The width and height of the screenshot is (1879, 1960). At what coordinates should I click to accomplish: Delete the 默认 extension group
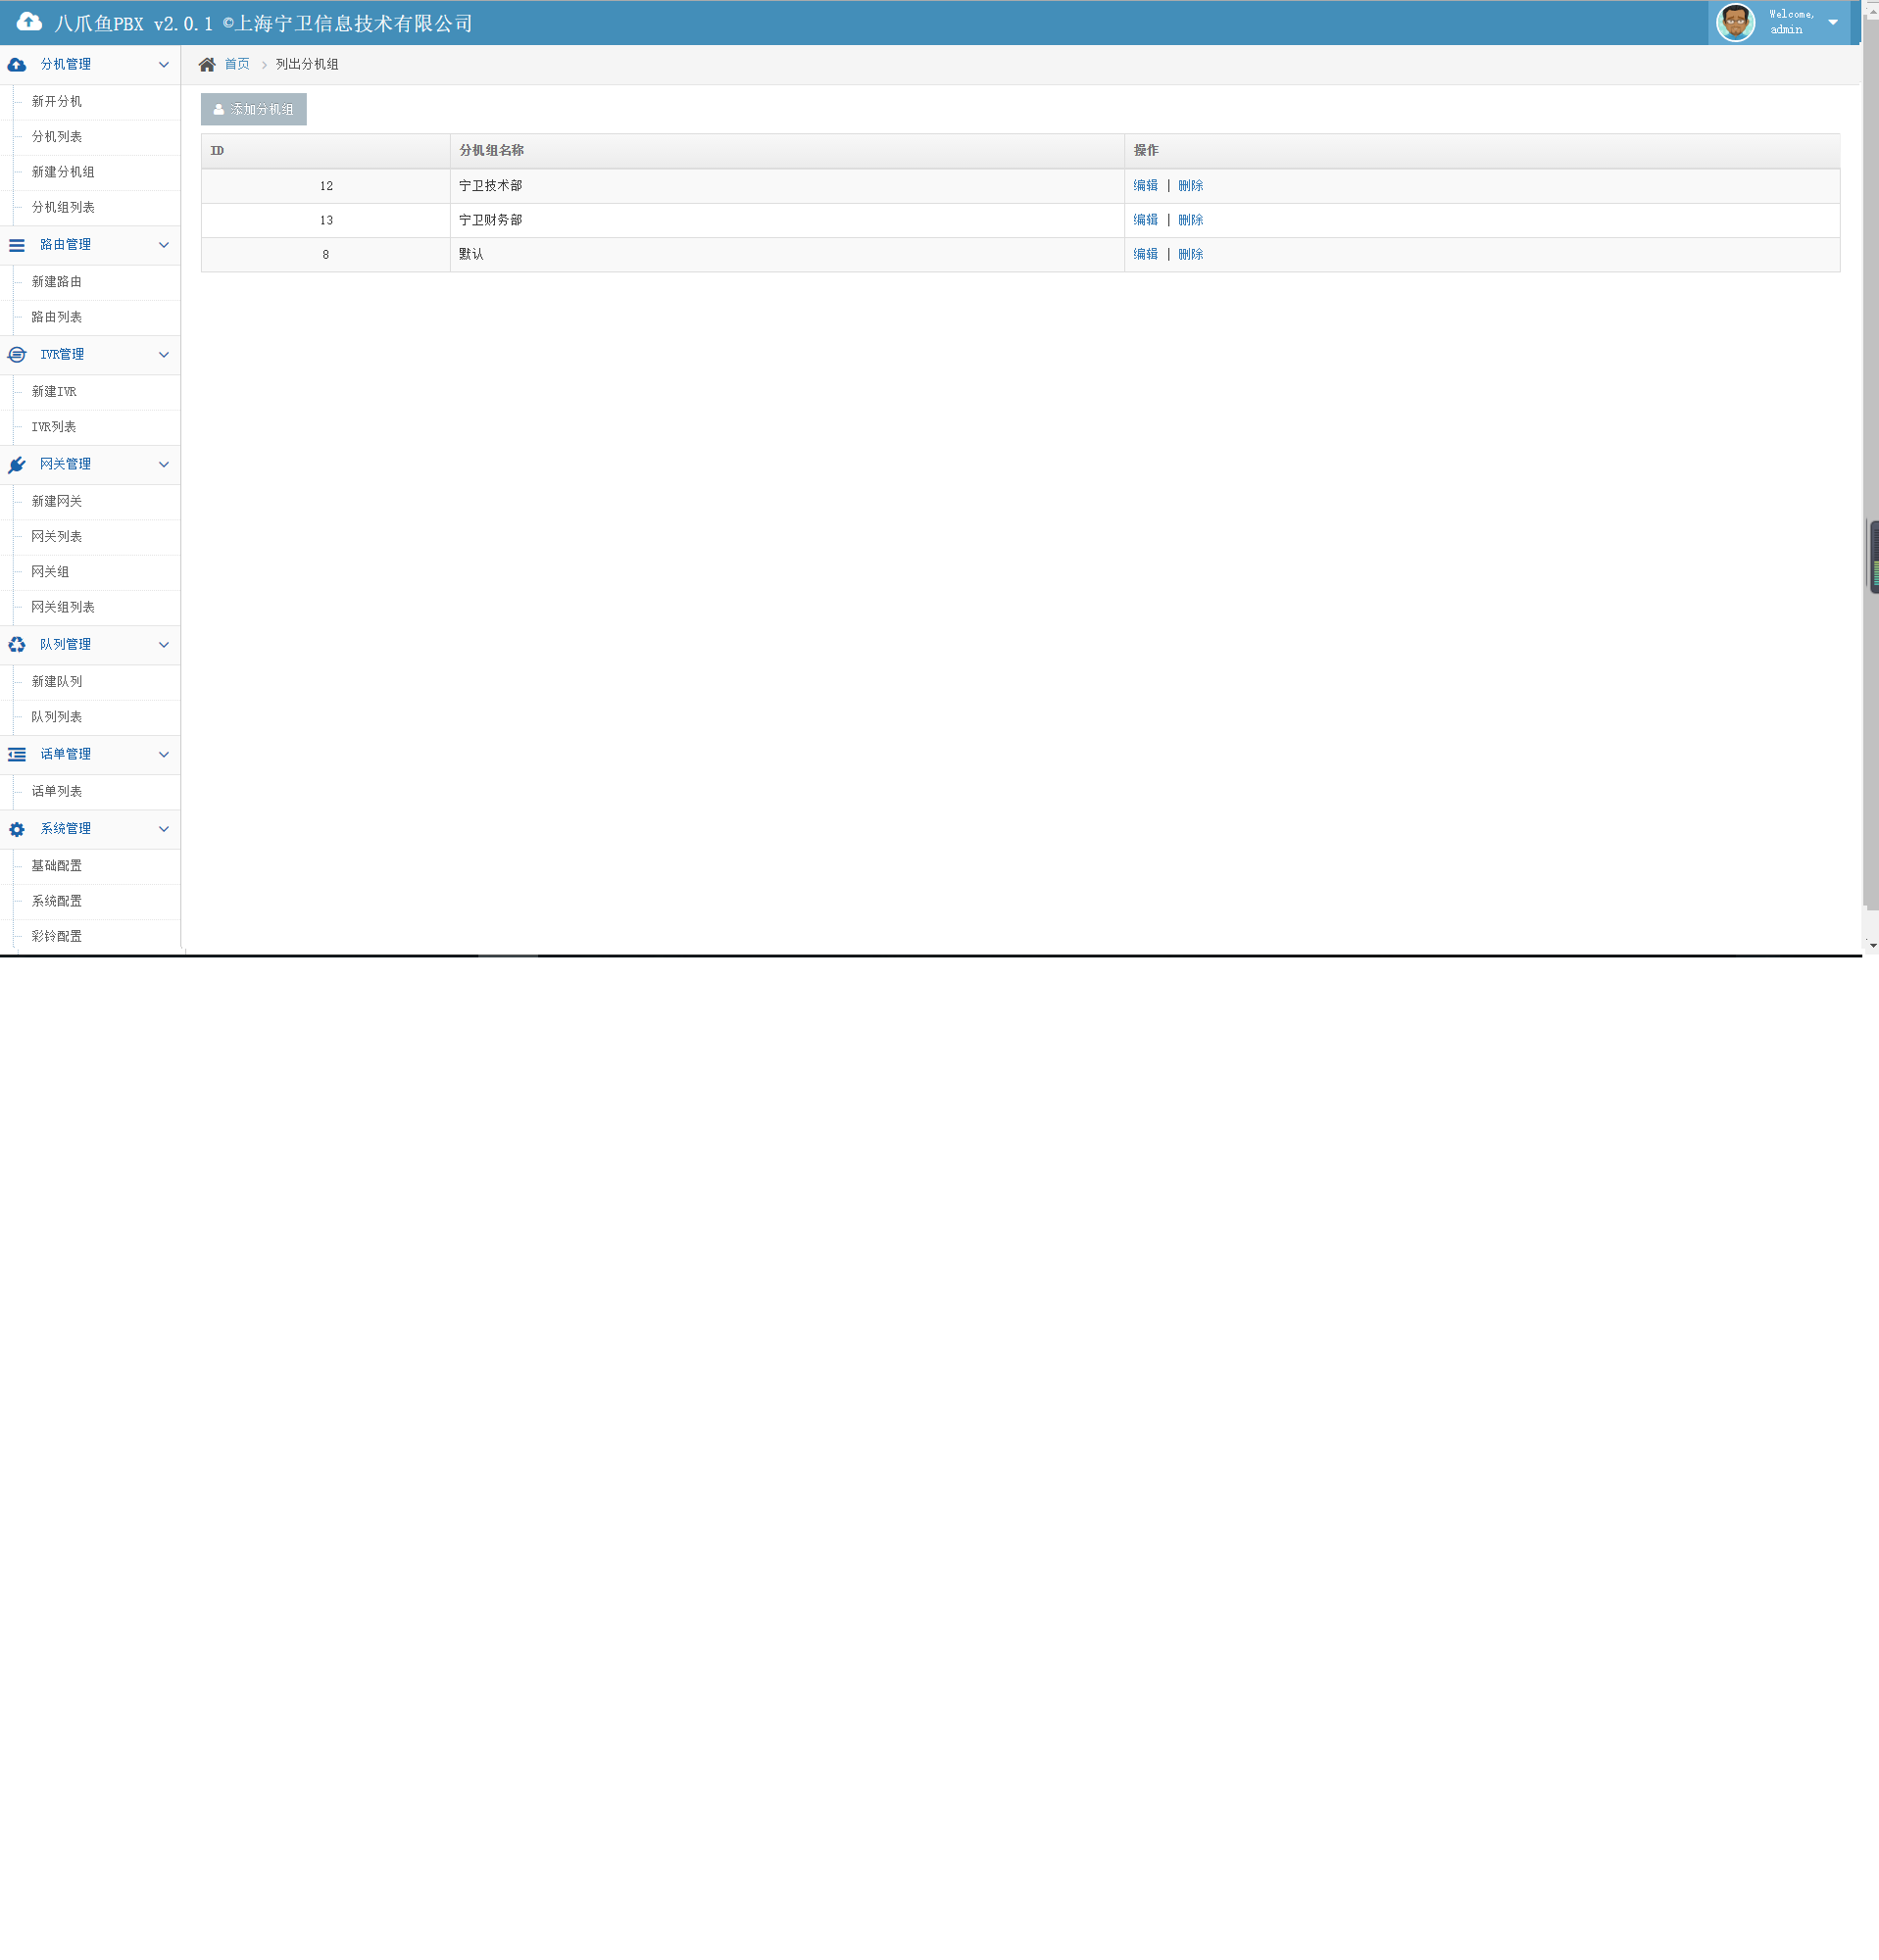point(1190,255)
